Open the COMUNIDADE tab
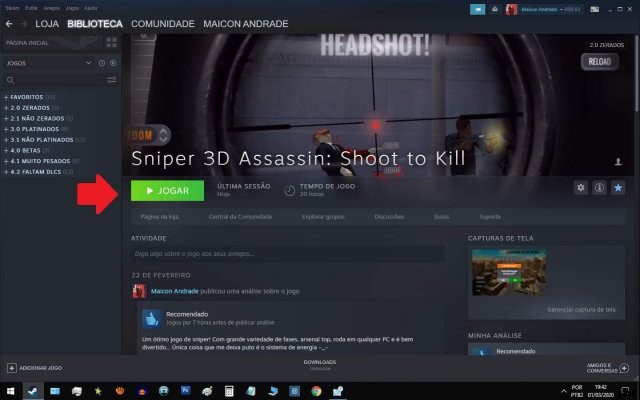 point(162,22)
